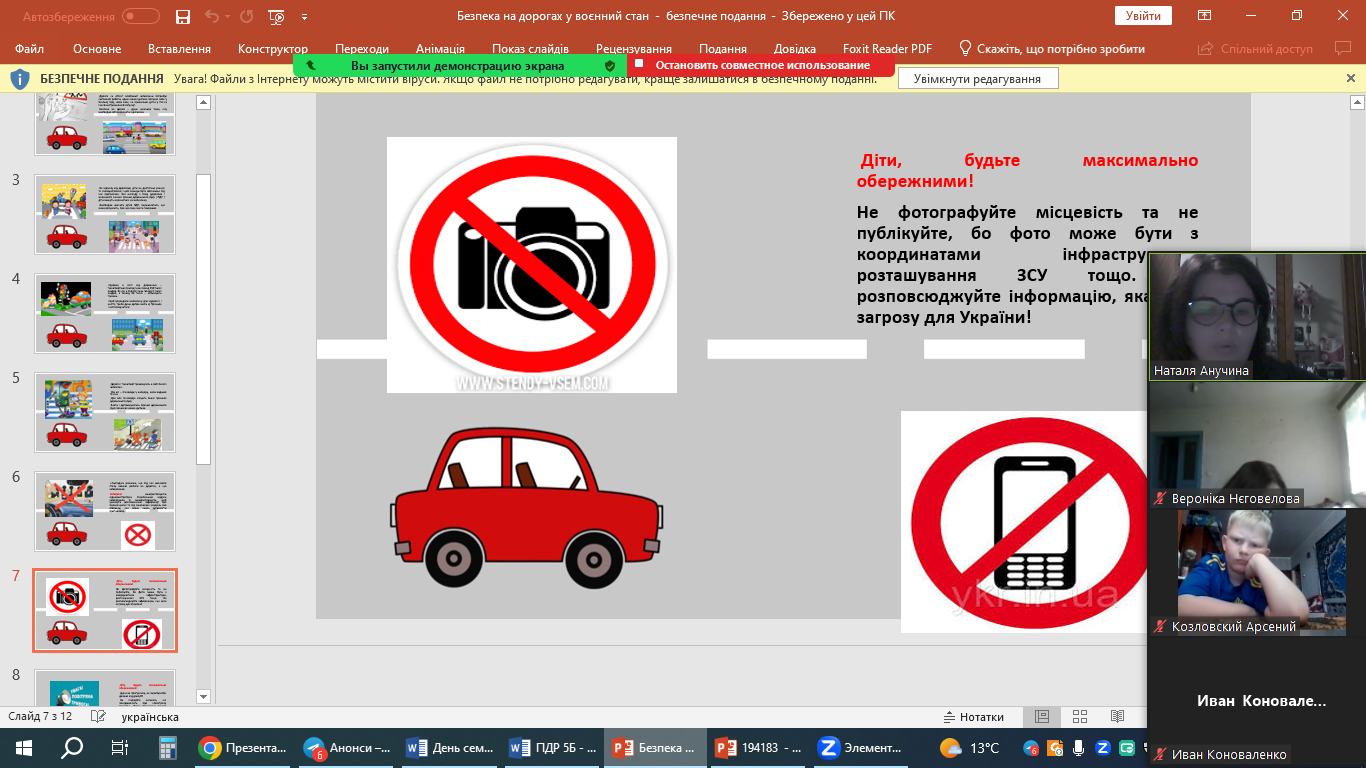Switch to Word День сем... taskbar window
This screenshot has width=1366, height=768.
449,748
